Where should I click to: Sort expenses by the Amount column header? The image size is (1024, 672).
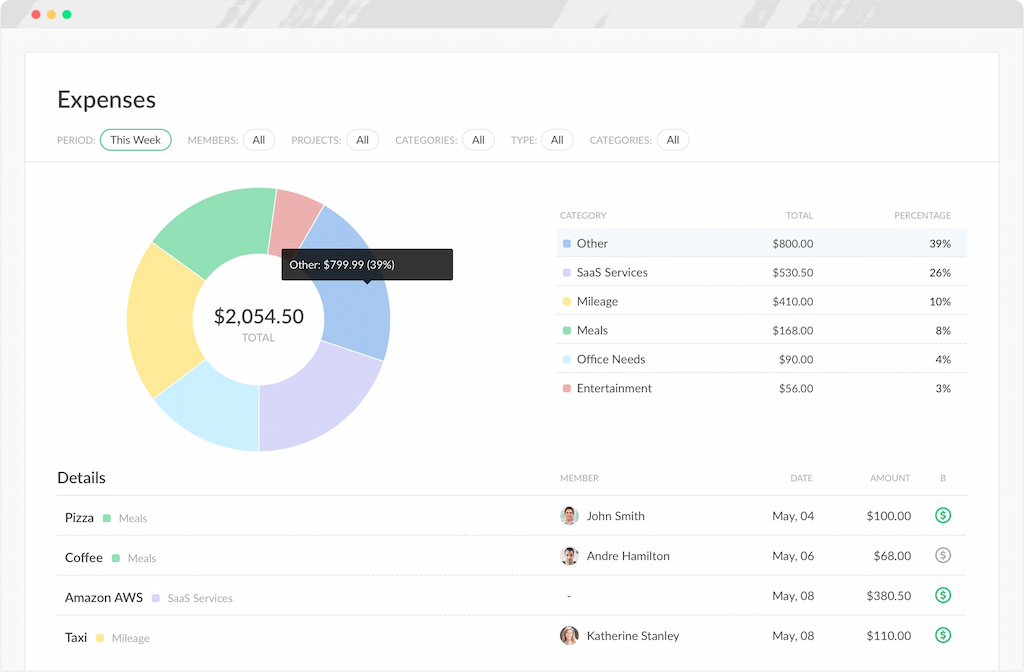point(889,478)
